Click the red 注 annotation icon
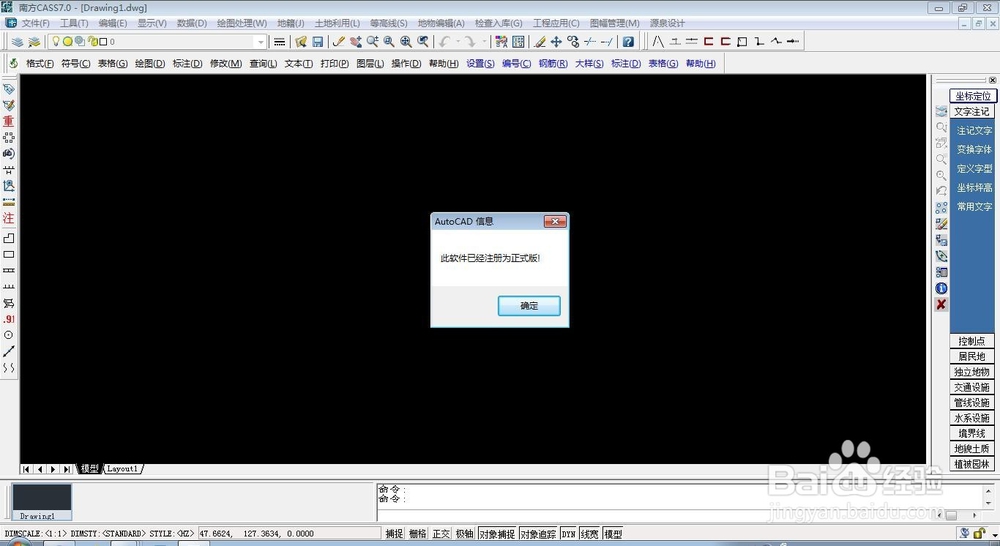 coord(8,218)
